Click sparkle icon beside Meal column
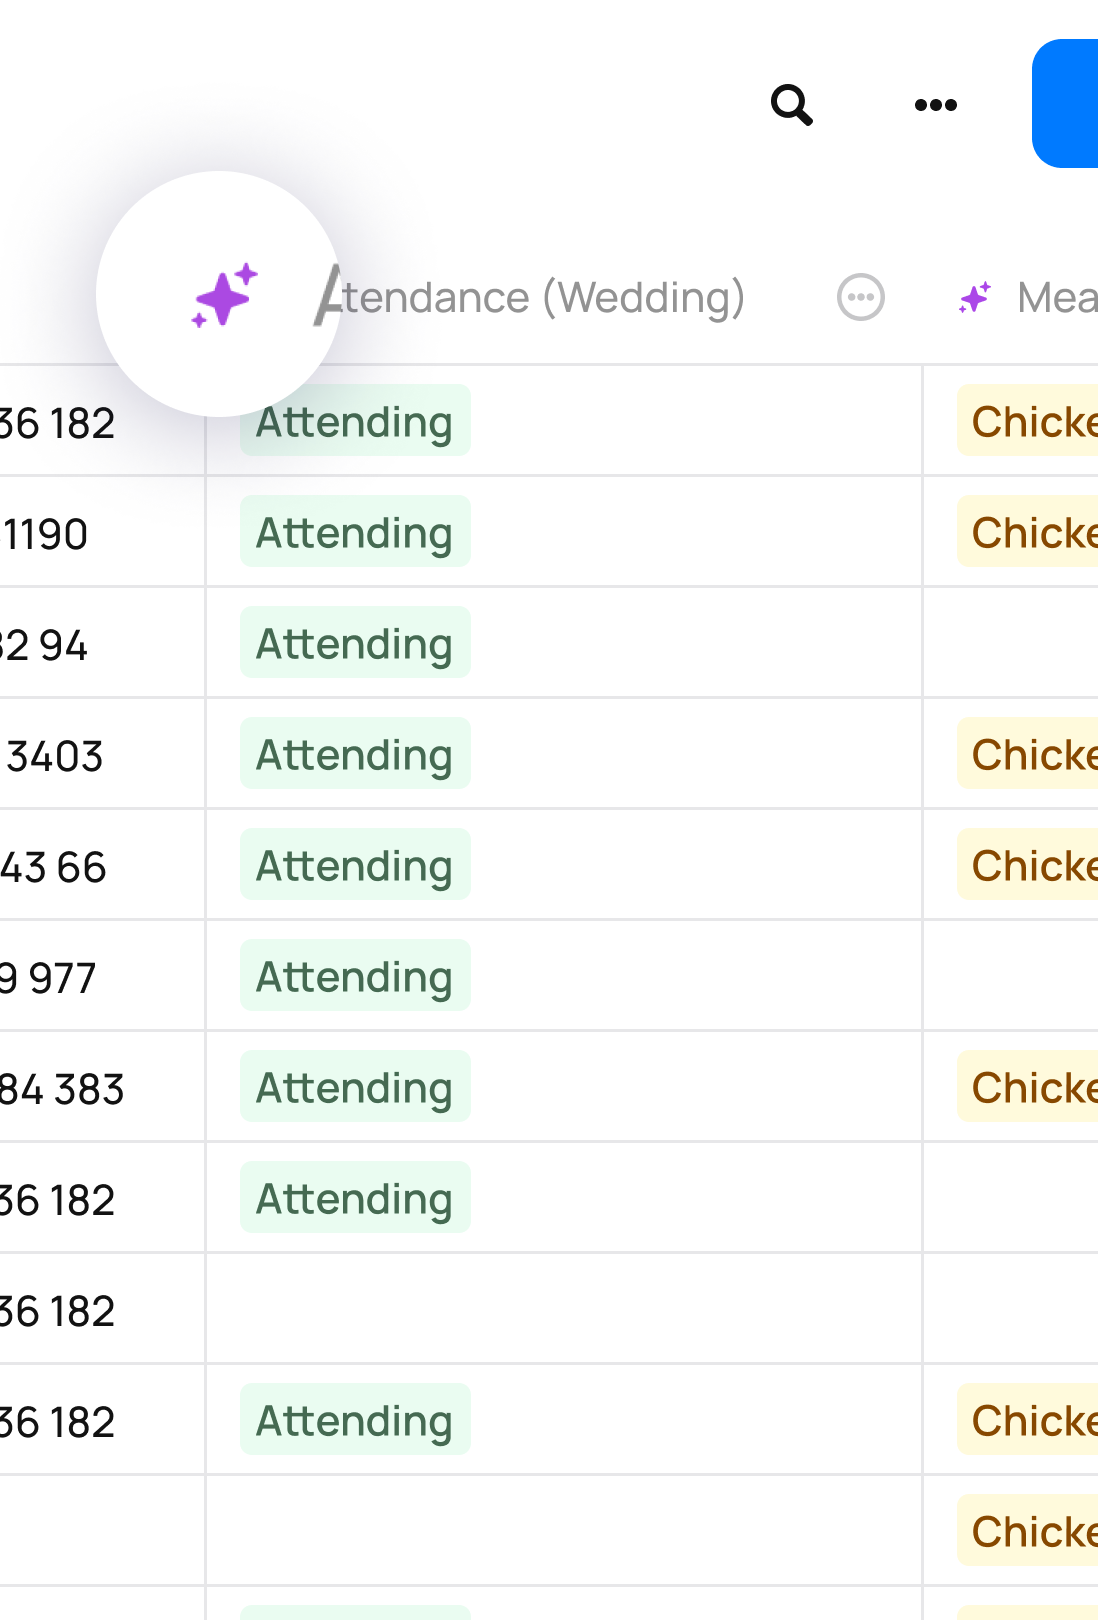This screenshot has height=1620, width=1098. pos(975,297)
